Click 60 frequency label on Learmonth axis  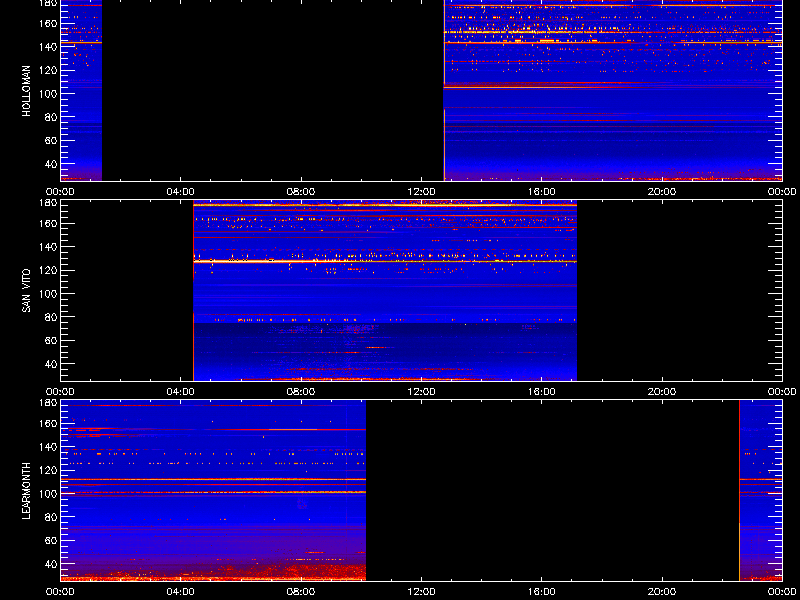pyautogui.click(x=50, y=541)
